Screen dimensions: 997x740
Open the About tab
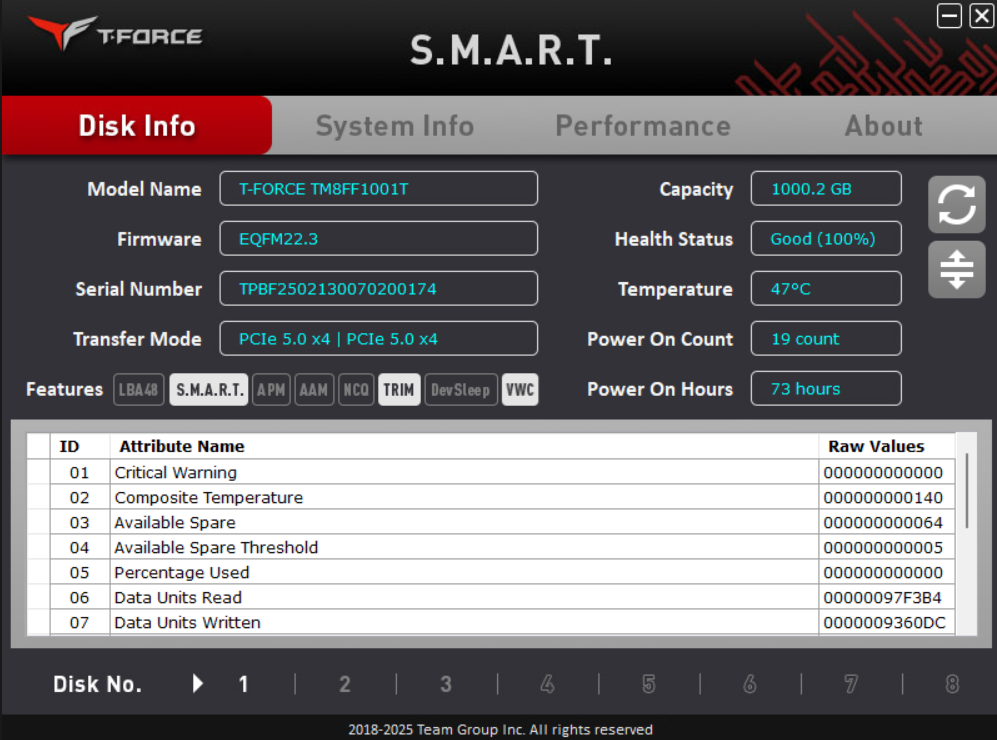pos(883,125)
